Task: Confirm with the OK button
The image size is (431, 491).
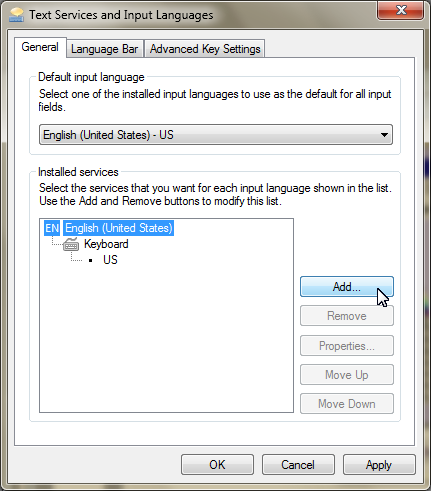Action: (217, 465)
